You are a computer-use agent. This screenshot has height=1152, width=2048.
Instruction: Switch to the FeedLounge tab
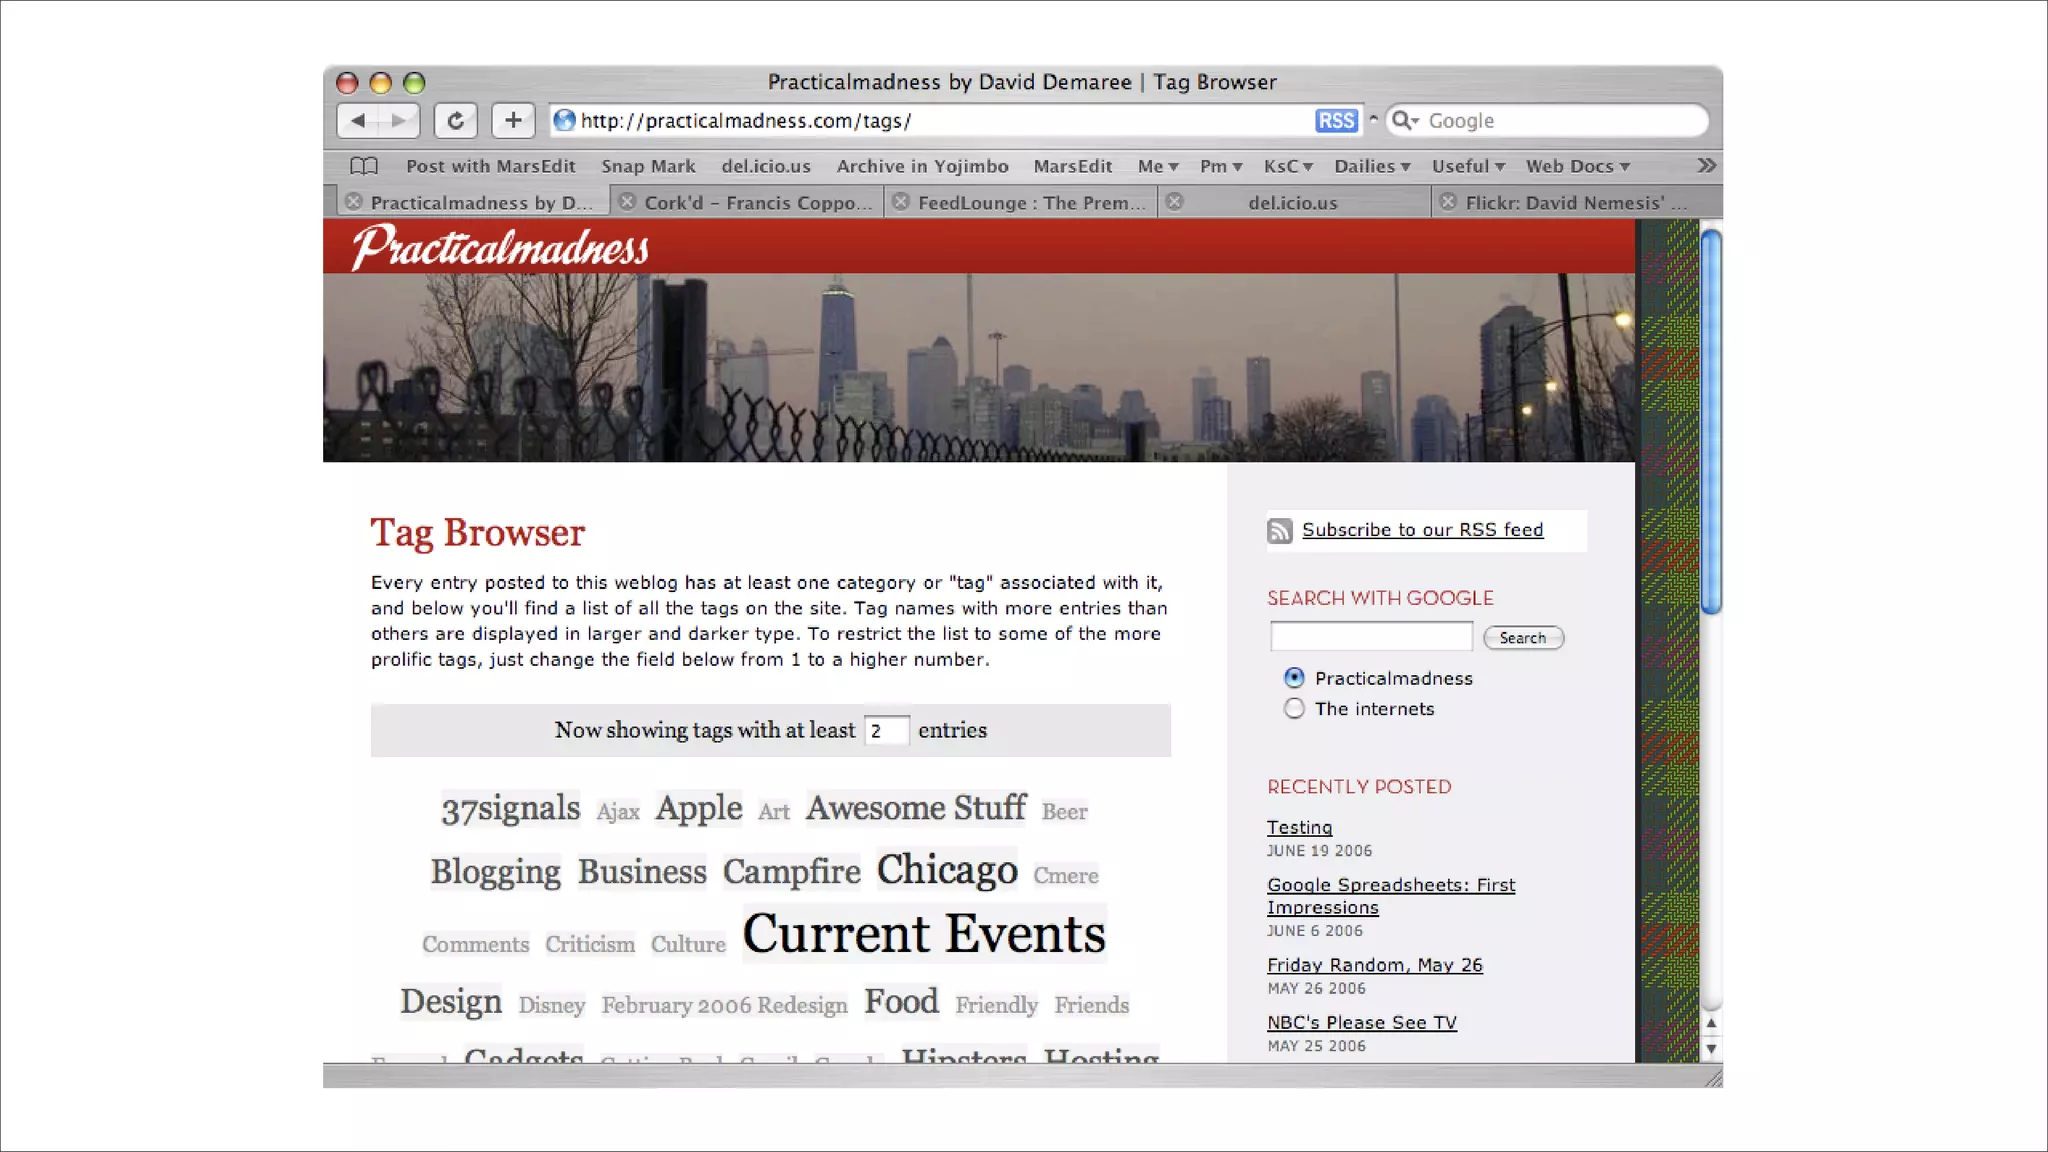tap(1030, 203)
